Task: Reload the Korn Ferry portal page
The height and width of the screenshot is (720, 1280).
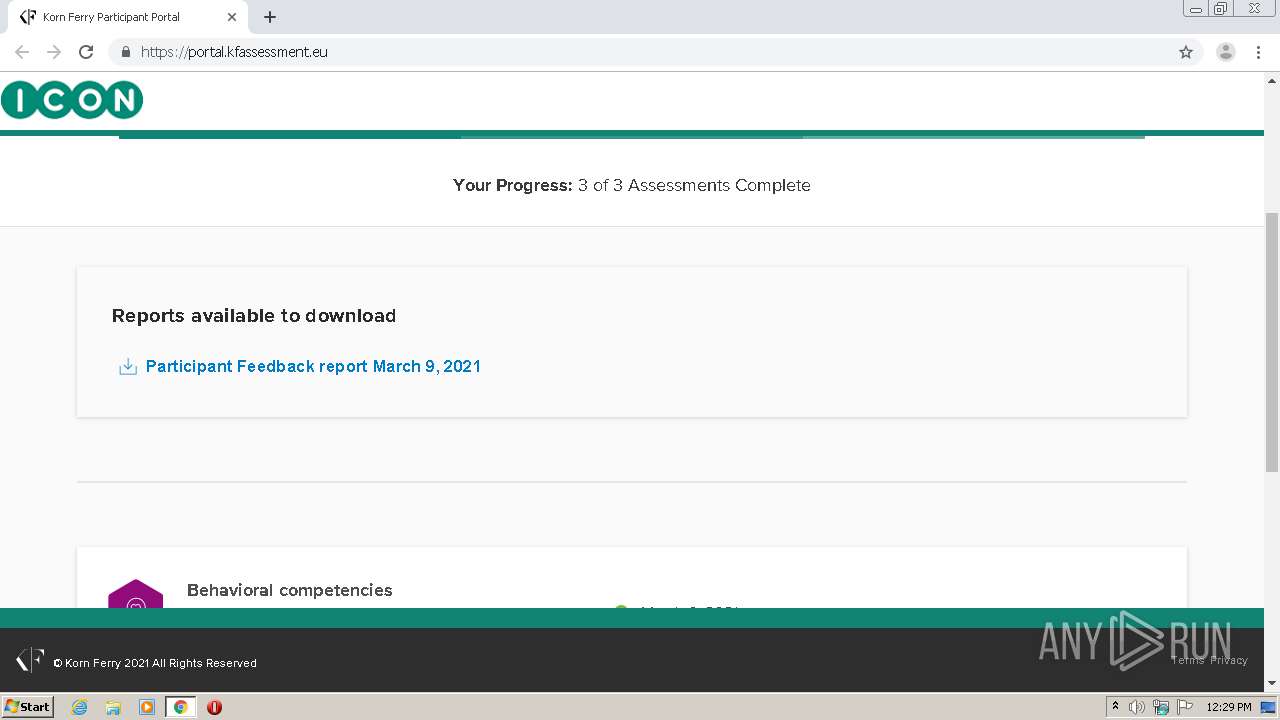Action: [86, 52]
